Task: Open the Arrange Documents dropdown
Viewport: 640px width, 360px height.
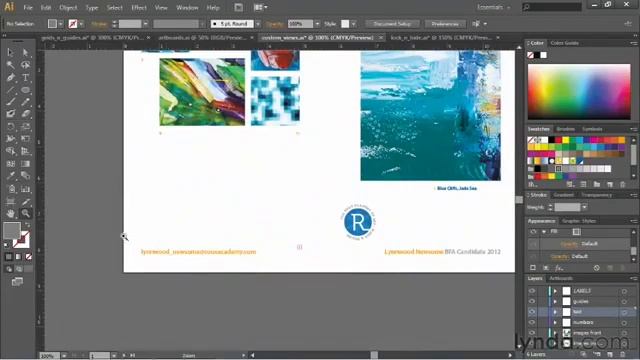Action: tap(260, 7)
